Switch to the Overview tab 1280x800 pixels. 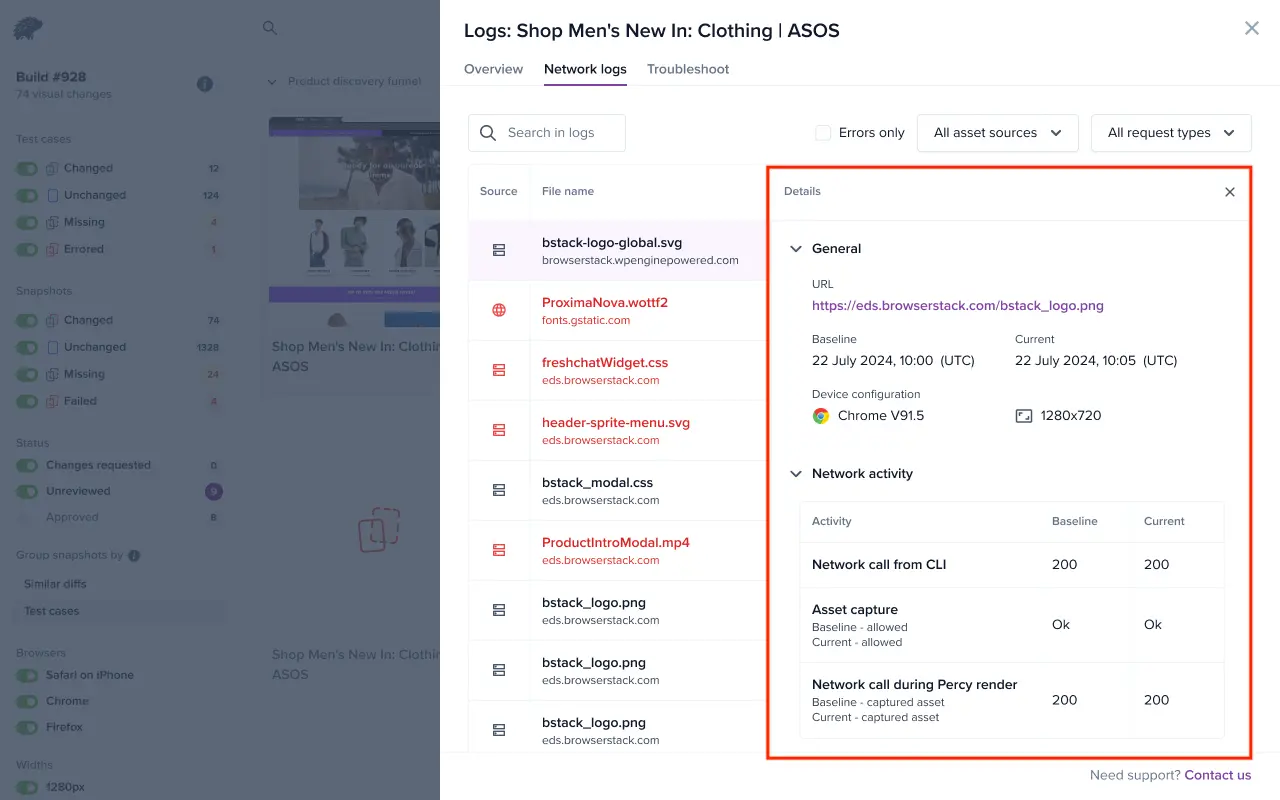point(493,69)
